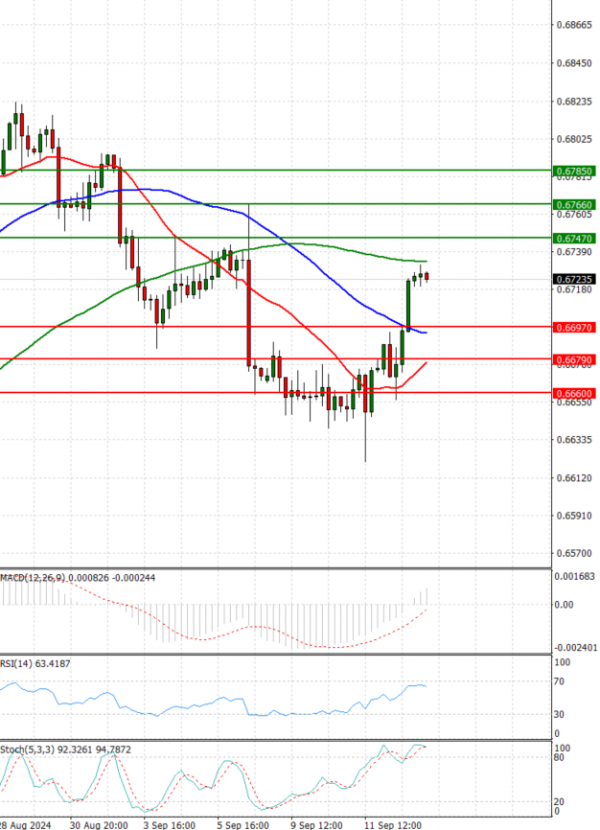Click the green 0.67850 resistance level label

pos(574,171)
